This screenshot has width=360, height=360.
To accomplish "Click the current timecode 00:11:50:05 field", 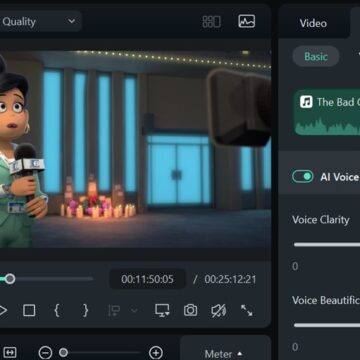I will coord(148,279).
